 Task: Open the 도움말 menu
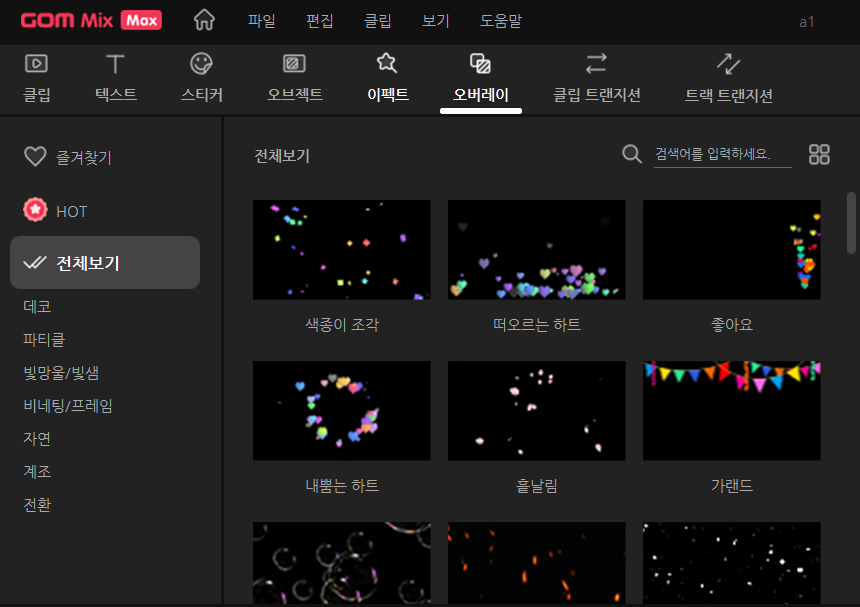501,21
